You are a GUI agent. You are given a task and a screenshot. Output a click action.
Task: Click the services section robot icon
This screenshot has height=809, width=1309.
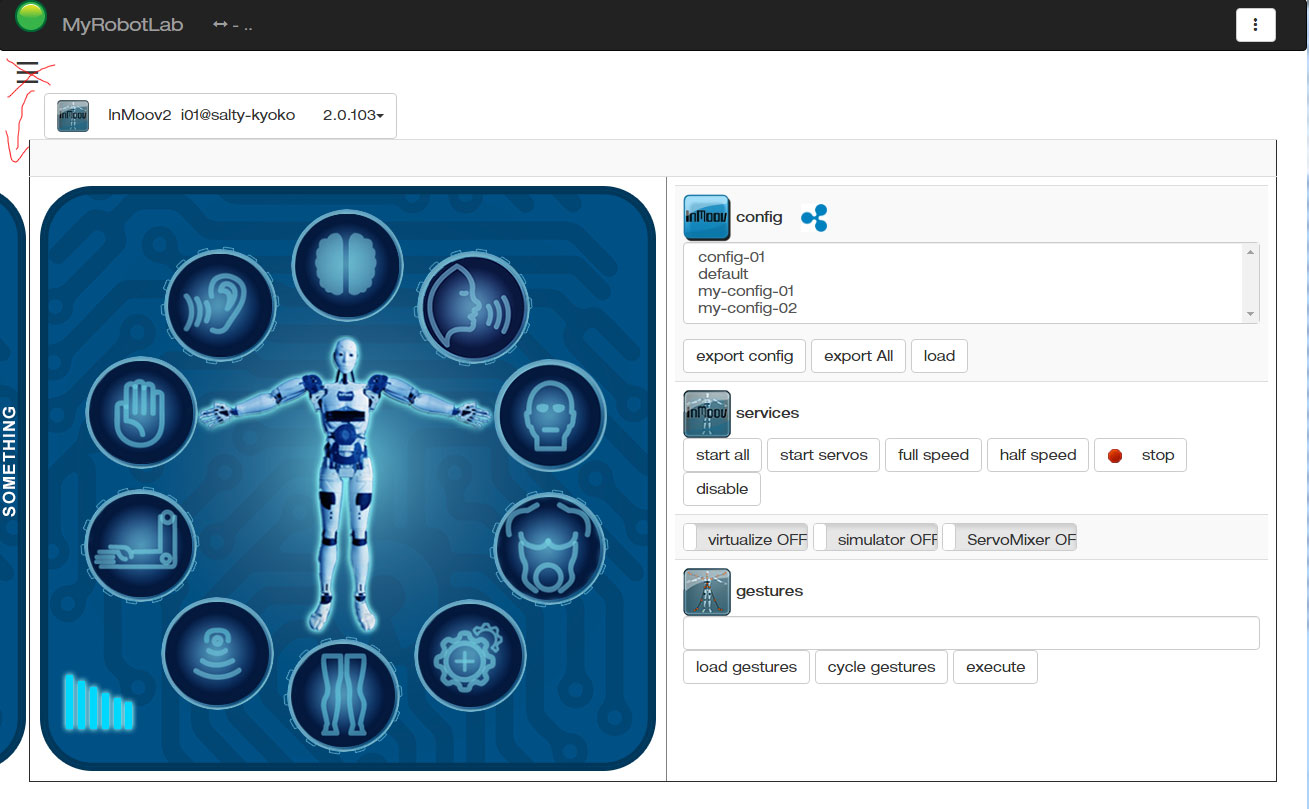(707, 413)
